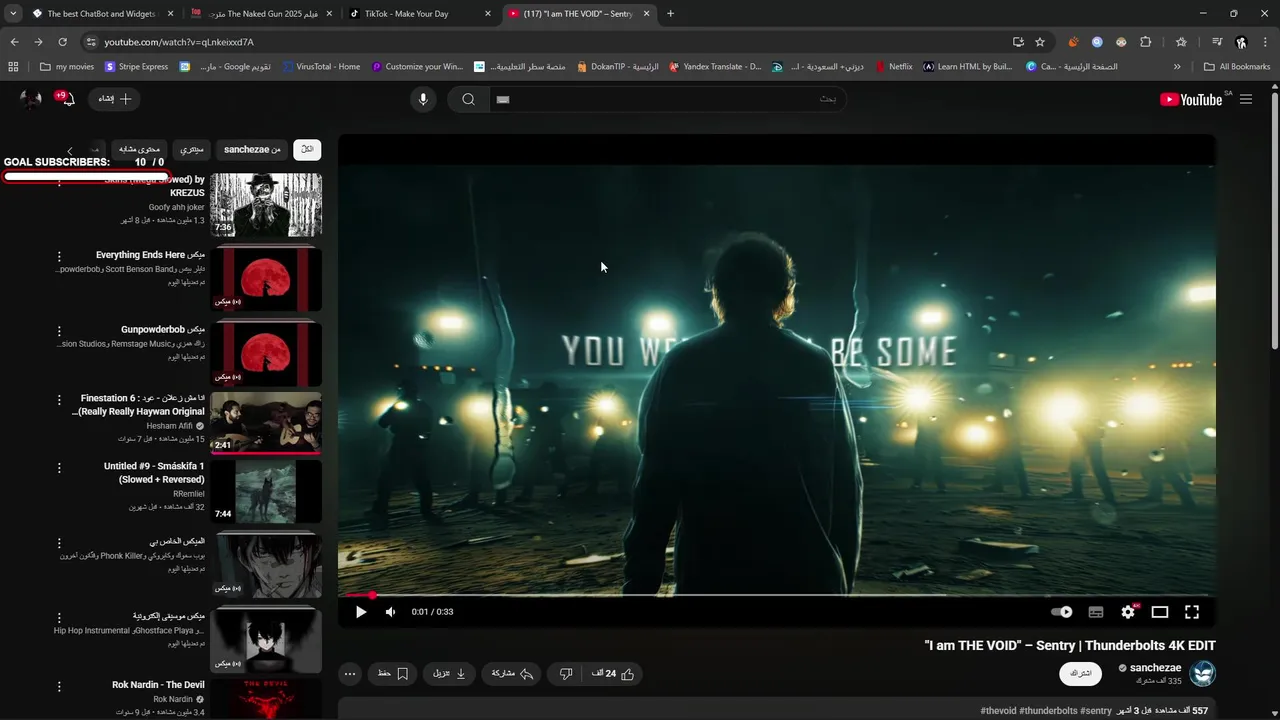Open the YouTube guide hamburger menu
This screenshot has width=1280, height=720.
(1246, 99)
